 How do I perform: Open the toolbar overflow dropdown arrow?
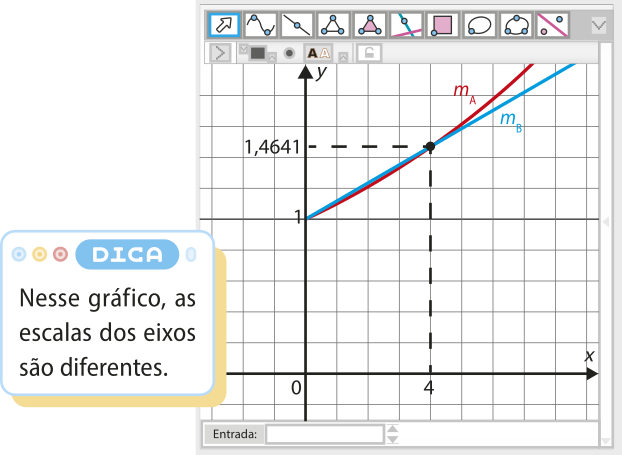[599, 26]
